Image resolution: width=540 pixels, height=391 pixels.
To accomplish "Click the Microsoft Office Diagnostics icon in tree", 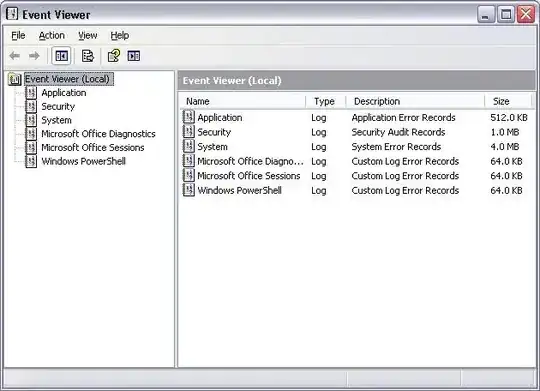I will pyautogui.click(x=31, y=134).
